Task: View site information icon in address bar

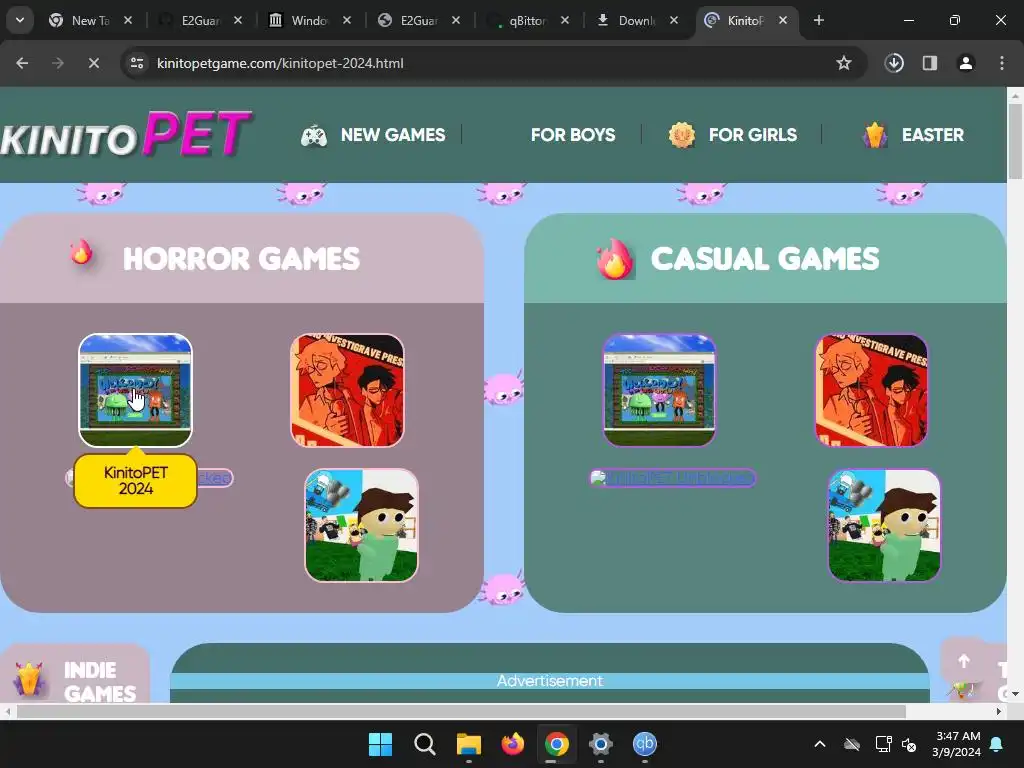Action: click(x=137, y=63)
